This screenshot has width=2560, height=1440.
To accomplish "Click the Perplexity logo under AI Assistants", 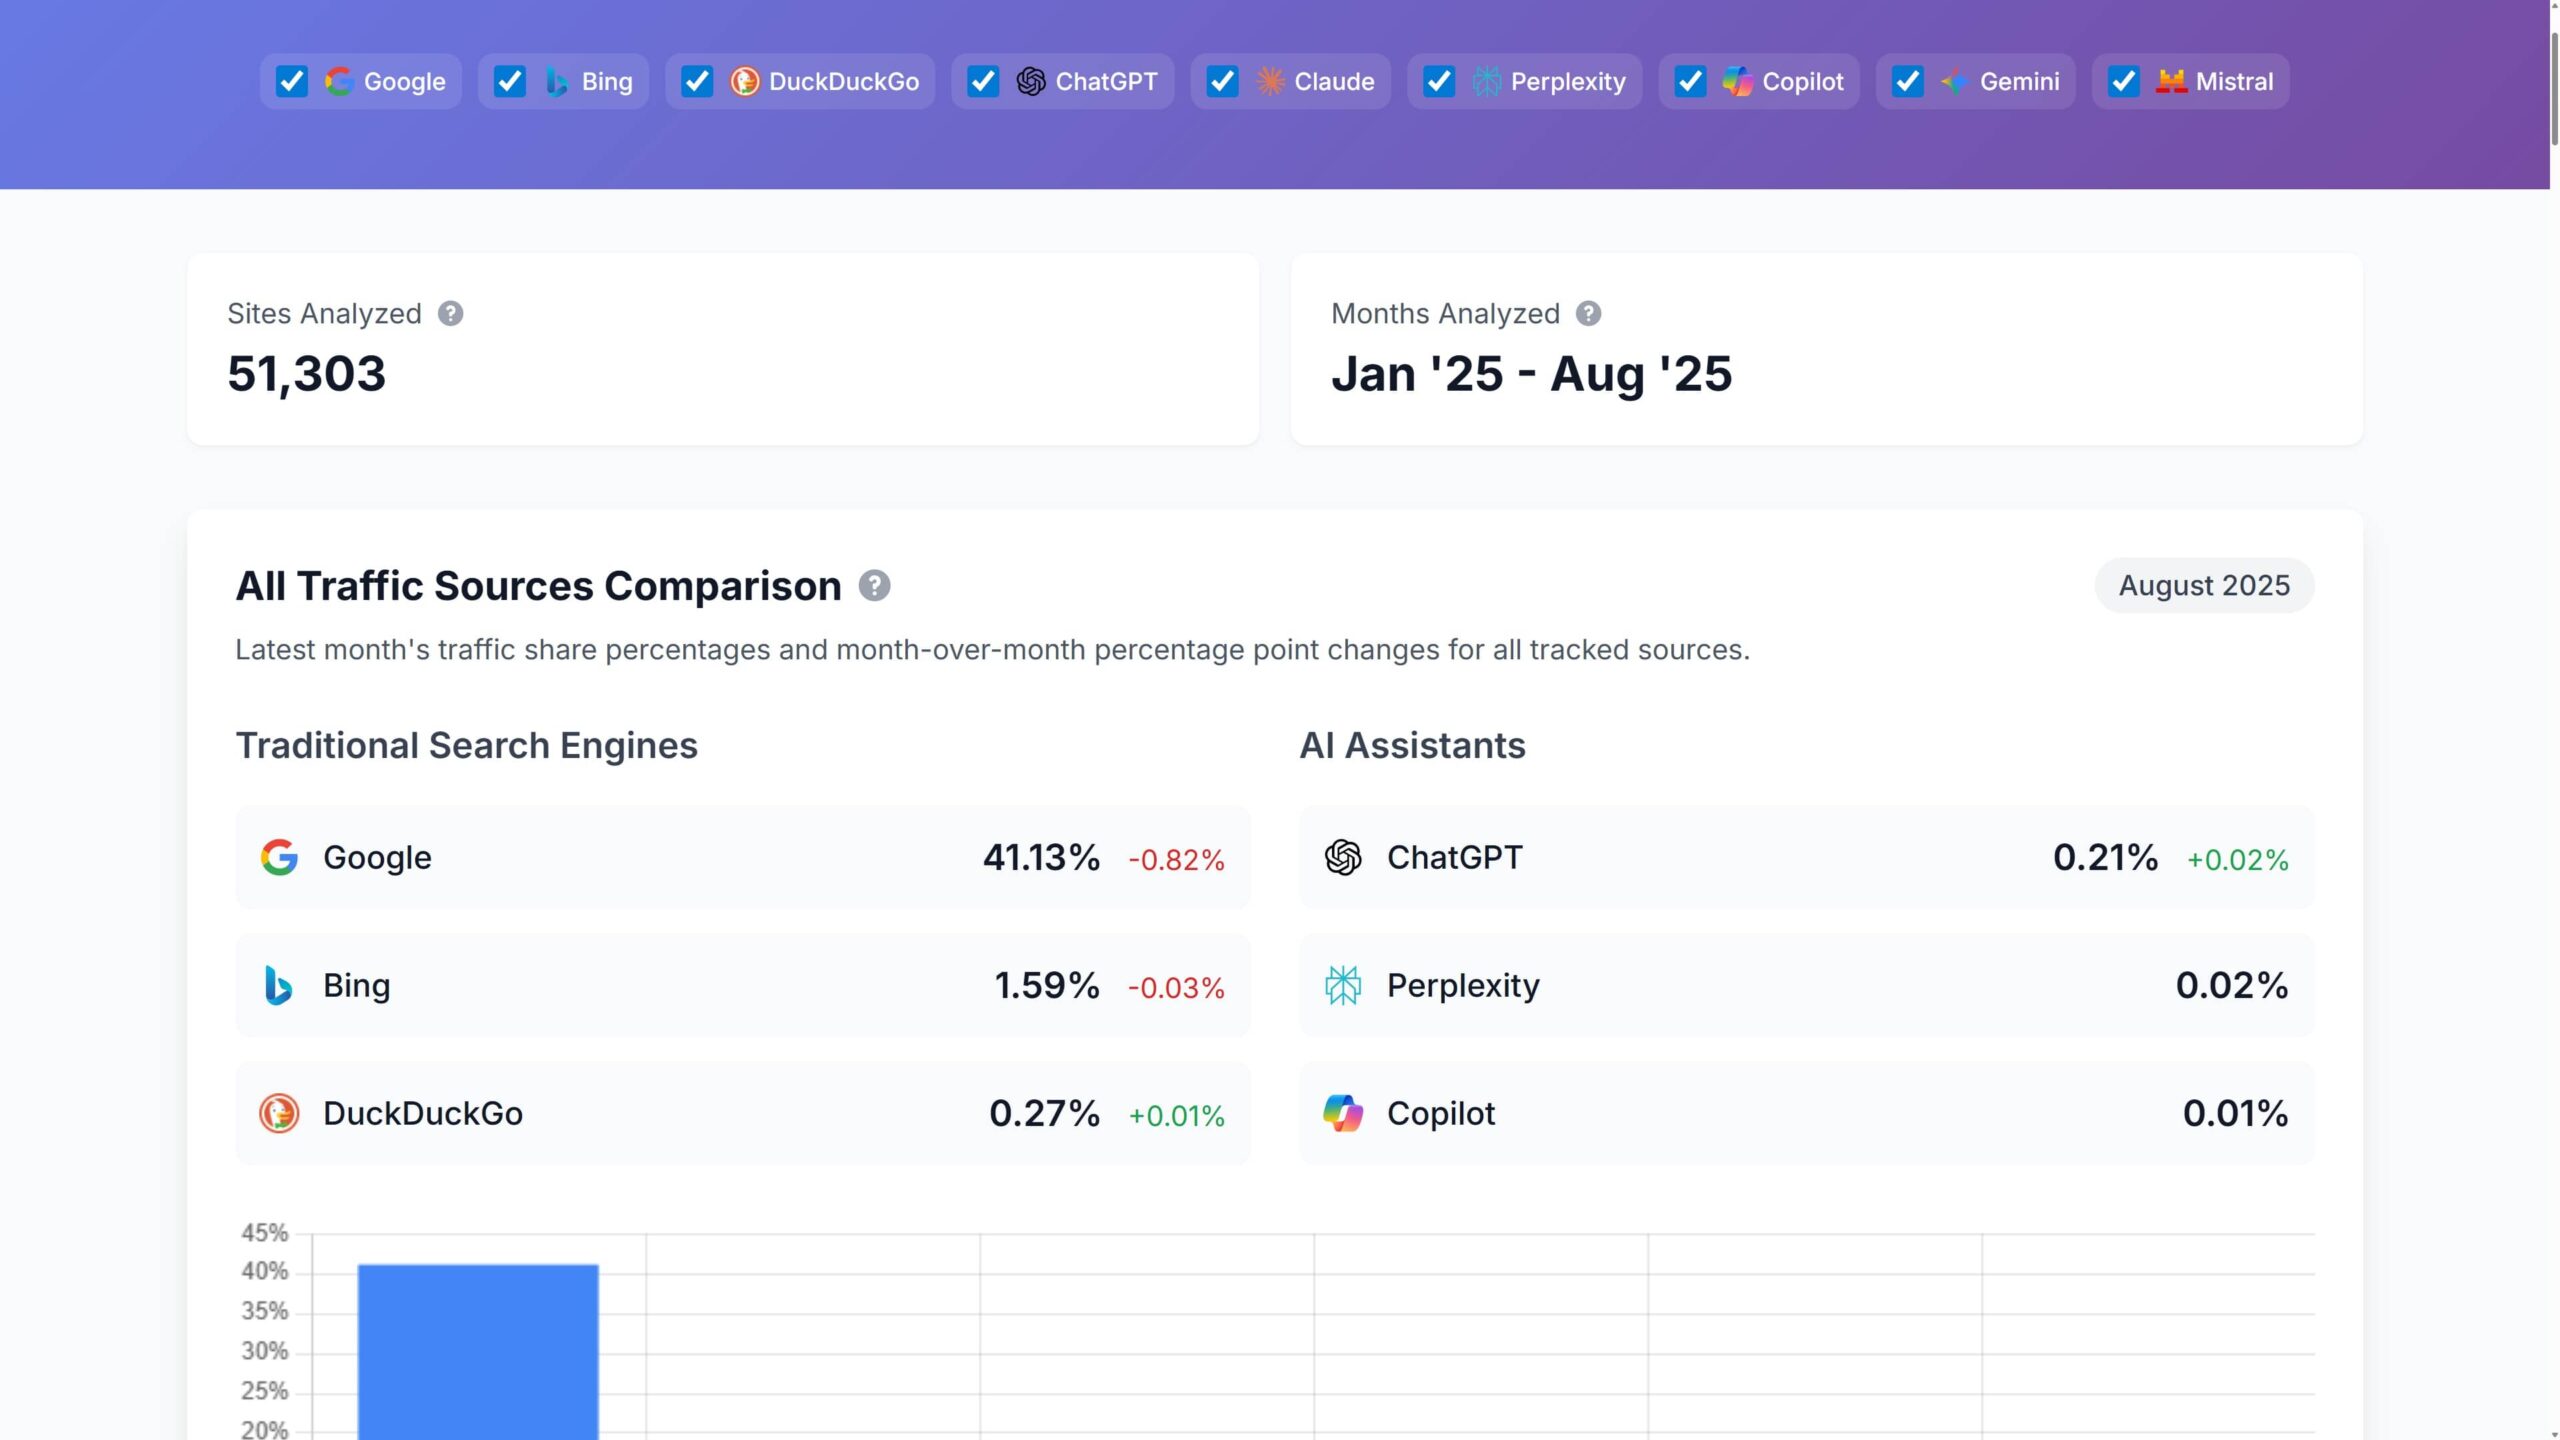I will pos(1343,986).
